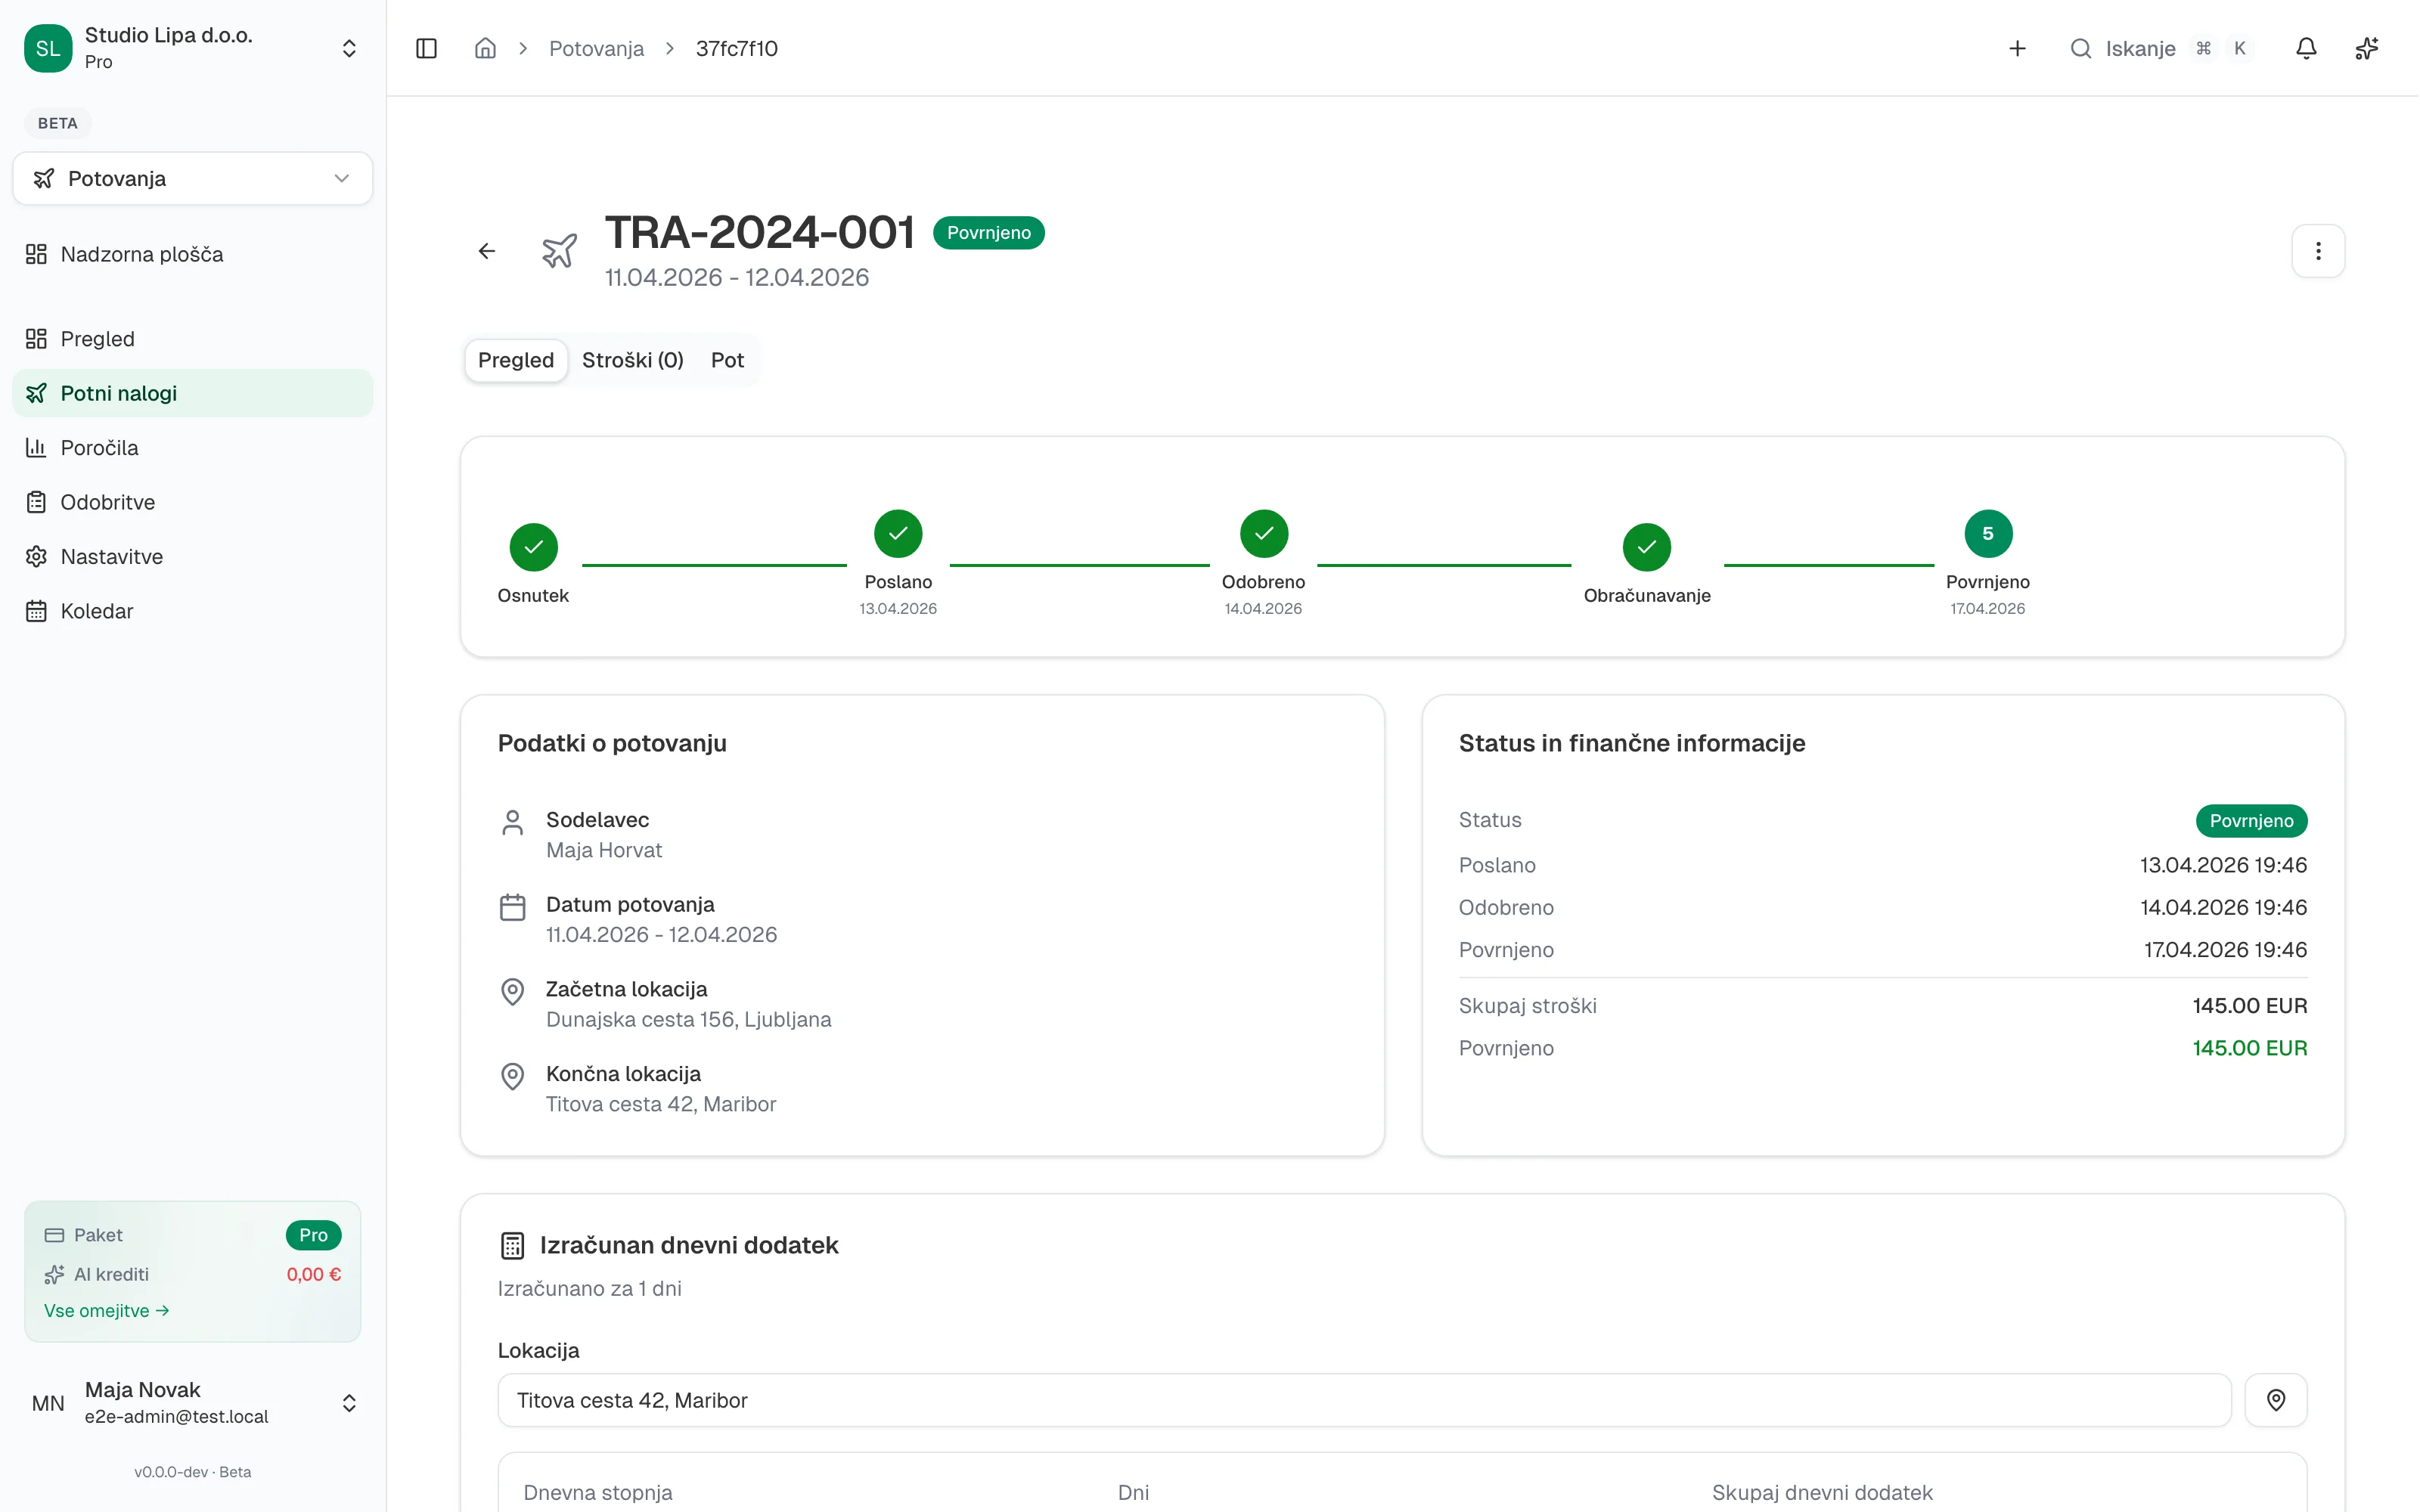
Task: Click the Nadzorna plošča dashboard icon
Action: 36,254
